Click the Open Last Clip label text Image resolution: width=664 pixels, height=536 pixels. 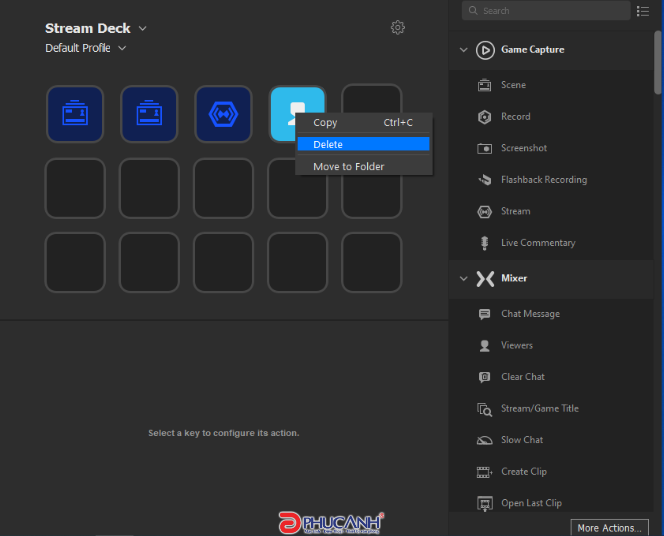[x=531, y=503]
